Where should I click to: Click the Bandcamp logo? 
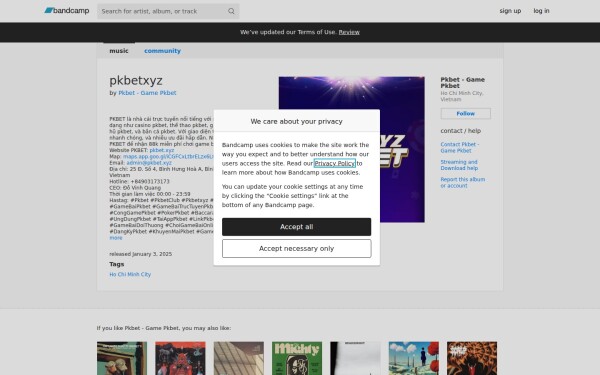tap(67, 11)
